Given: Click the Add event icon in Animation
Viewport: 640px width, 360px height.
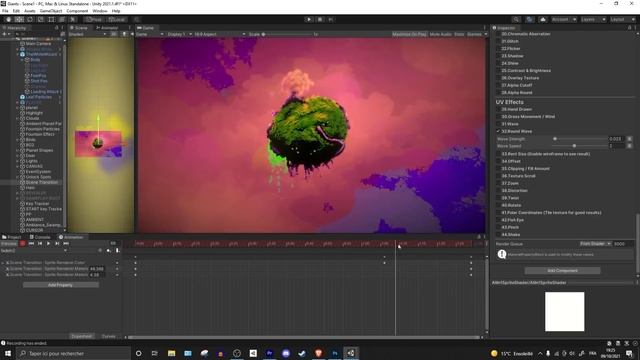Looking at the screenshot, I should click(117, 250).
